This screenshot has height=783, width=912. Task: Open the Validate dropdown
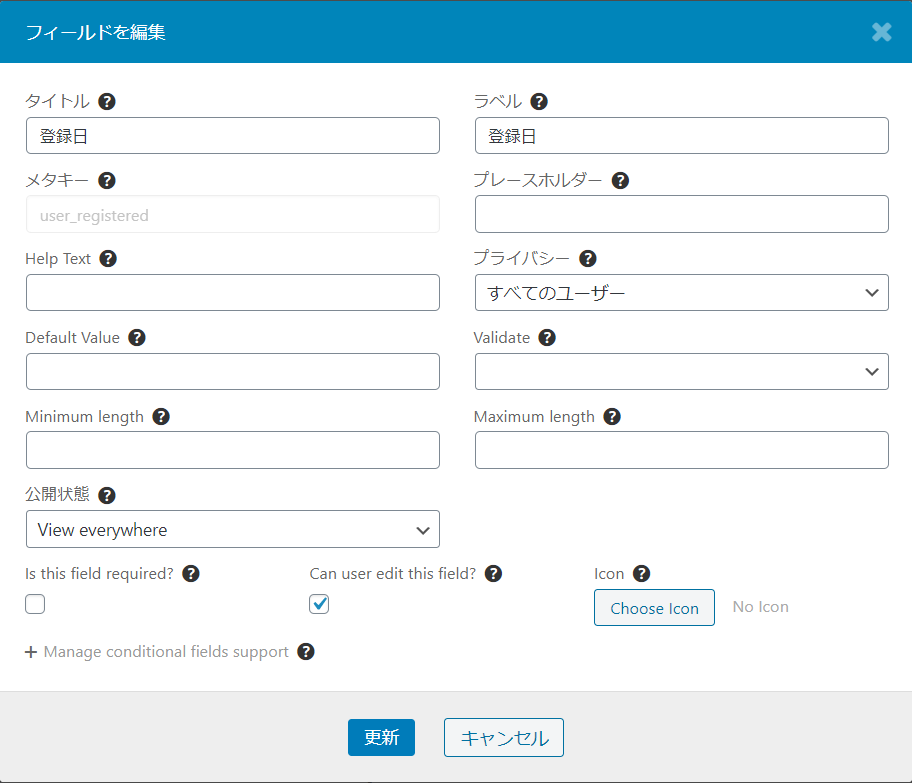682,371
